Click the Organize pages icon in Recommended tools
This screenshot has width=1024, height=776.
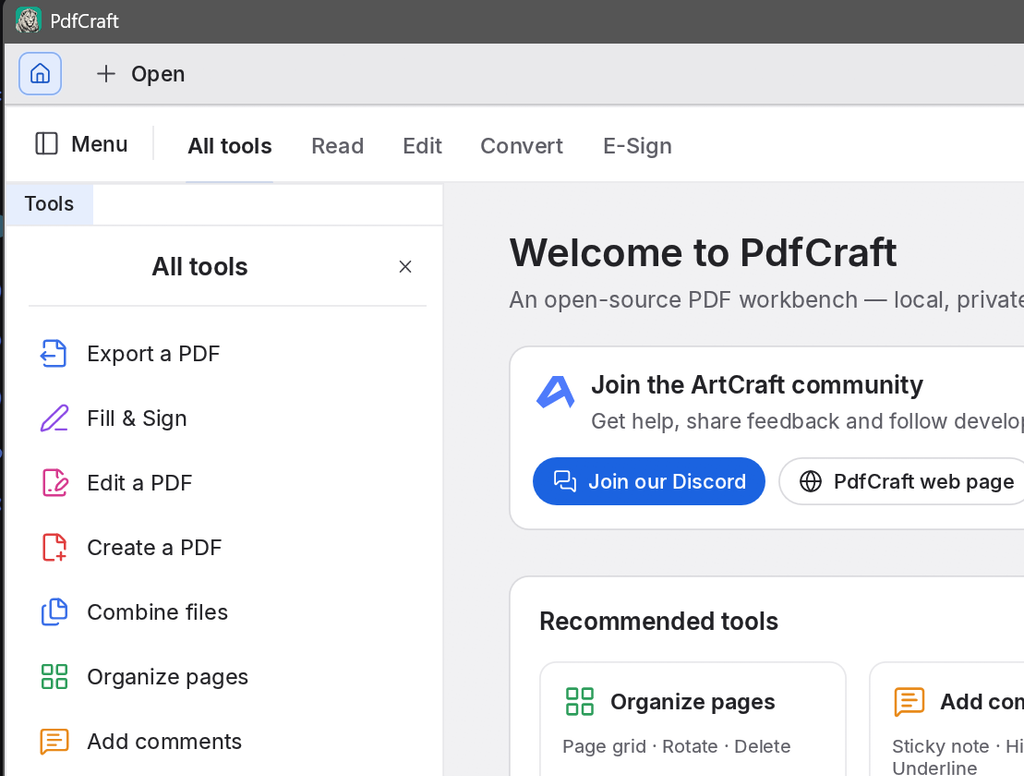tap(580, 702)
